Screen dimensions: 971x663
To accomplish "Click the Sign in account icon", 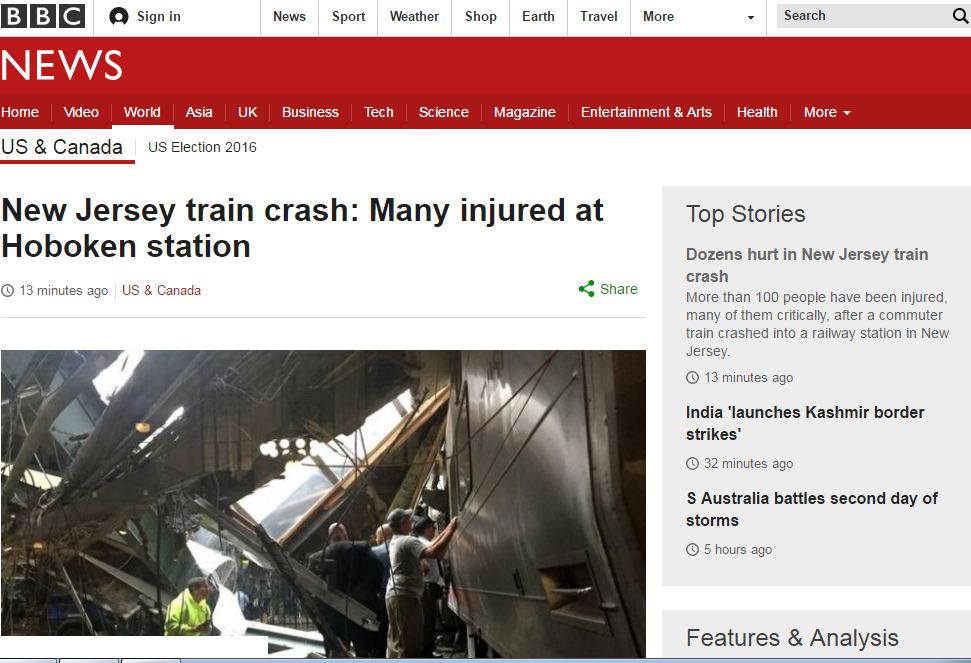I will click(118, 17).
